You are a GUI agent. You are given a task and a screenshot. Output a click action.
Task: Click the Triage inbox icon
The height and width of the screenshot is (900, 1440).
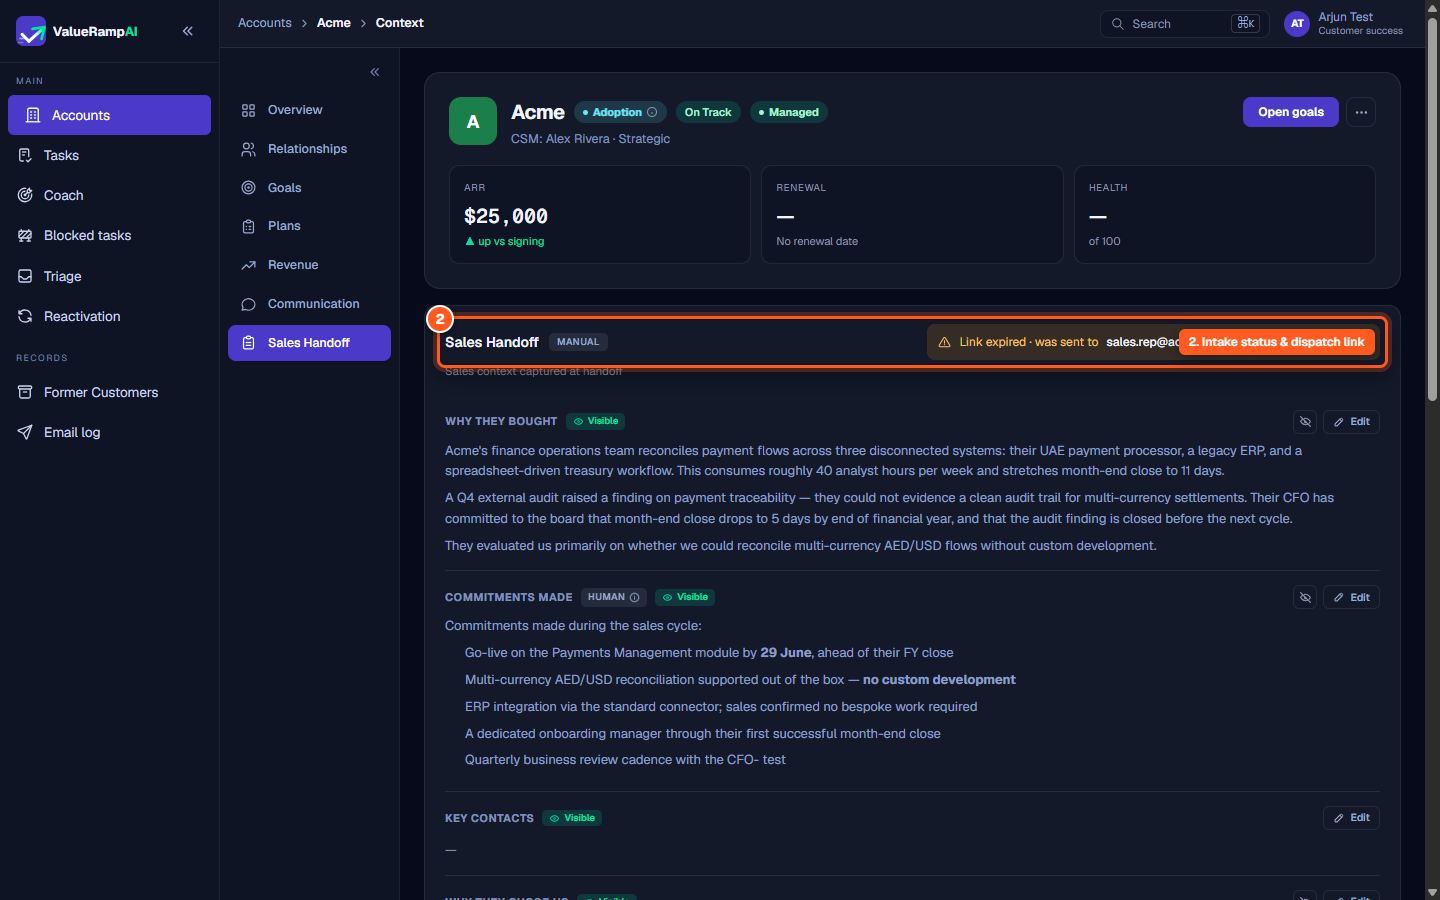[25, 276]
